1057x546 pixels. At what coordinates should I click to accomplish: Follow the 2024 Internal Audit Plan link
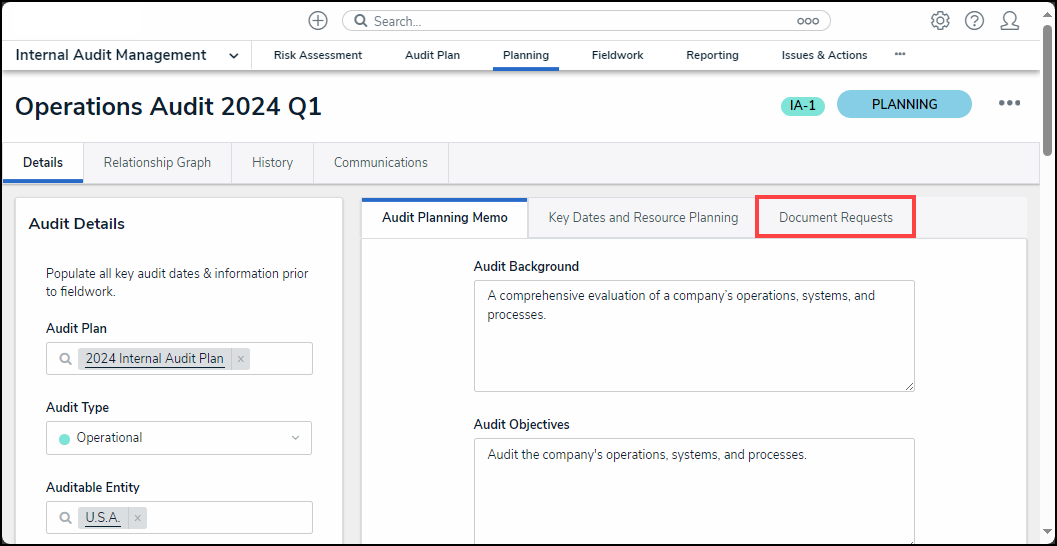tap(154, 359)
